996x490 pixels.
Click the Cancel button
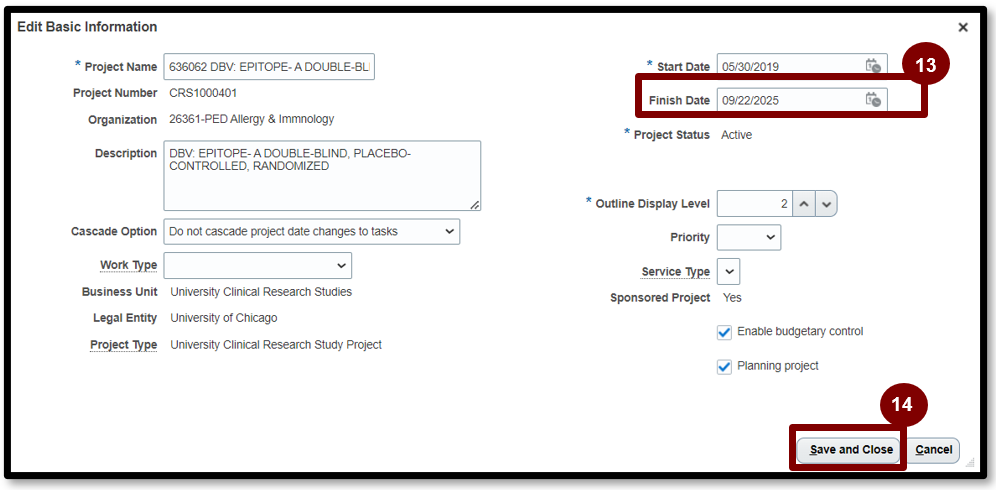(933, 449)
